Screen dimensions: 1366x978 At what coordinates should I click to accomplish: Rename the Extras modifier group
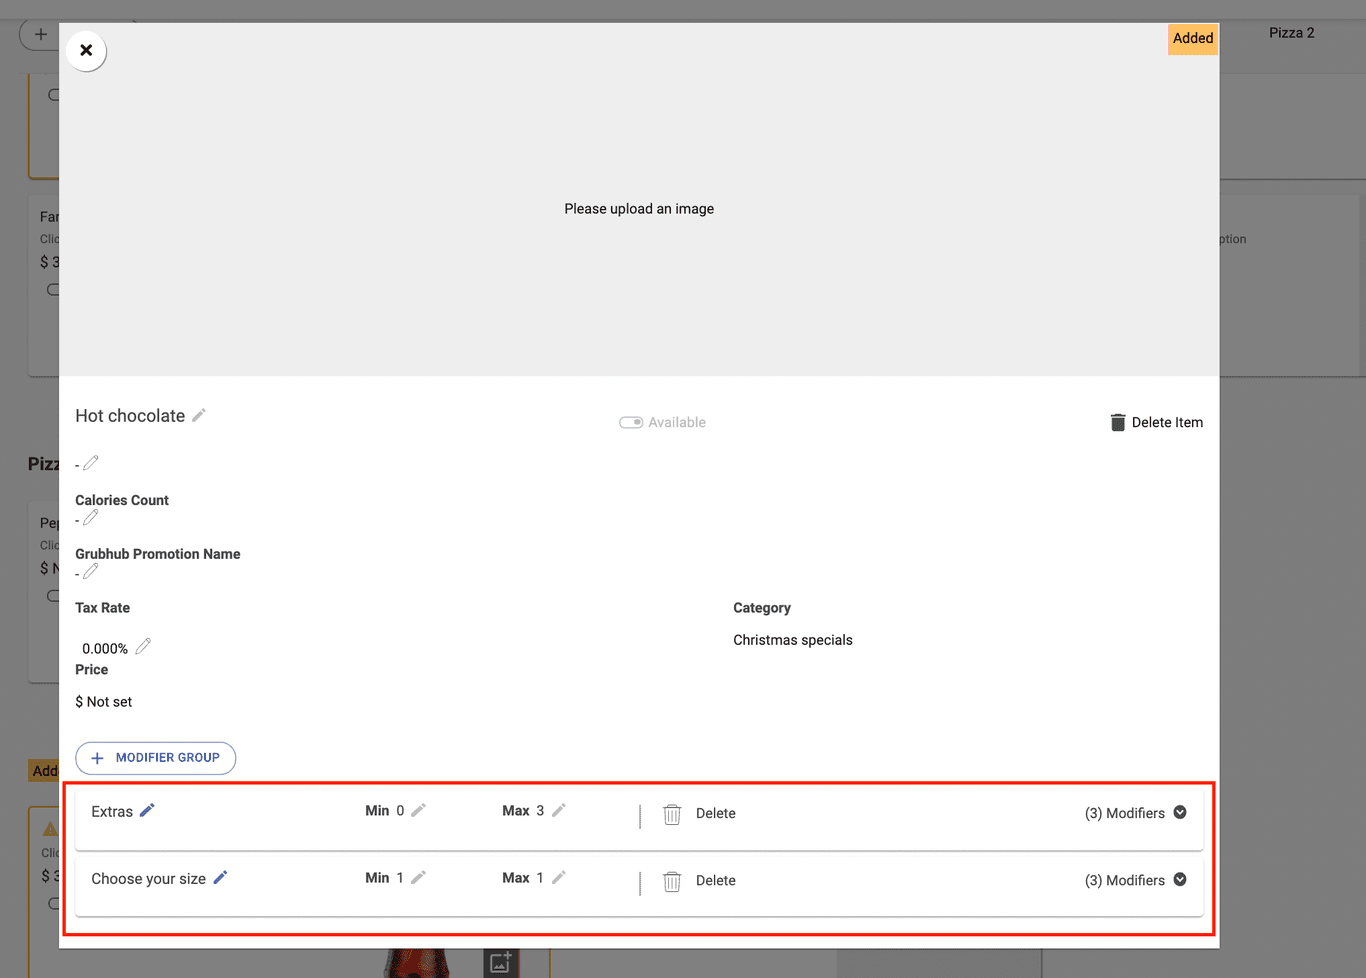(147, 811)
